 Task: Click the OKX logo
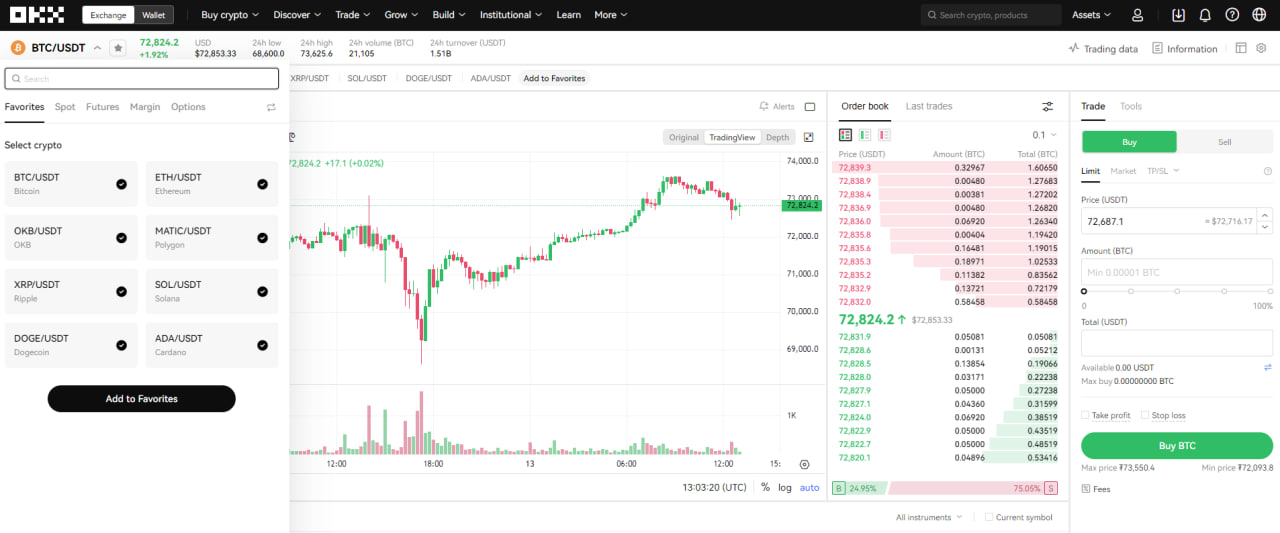37,15
